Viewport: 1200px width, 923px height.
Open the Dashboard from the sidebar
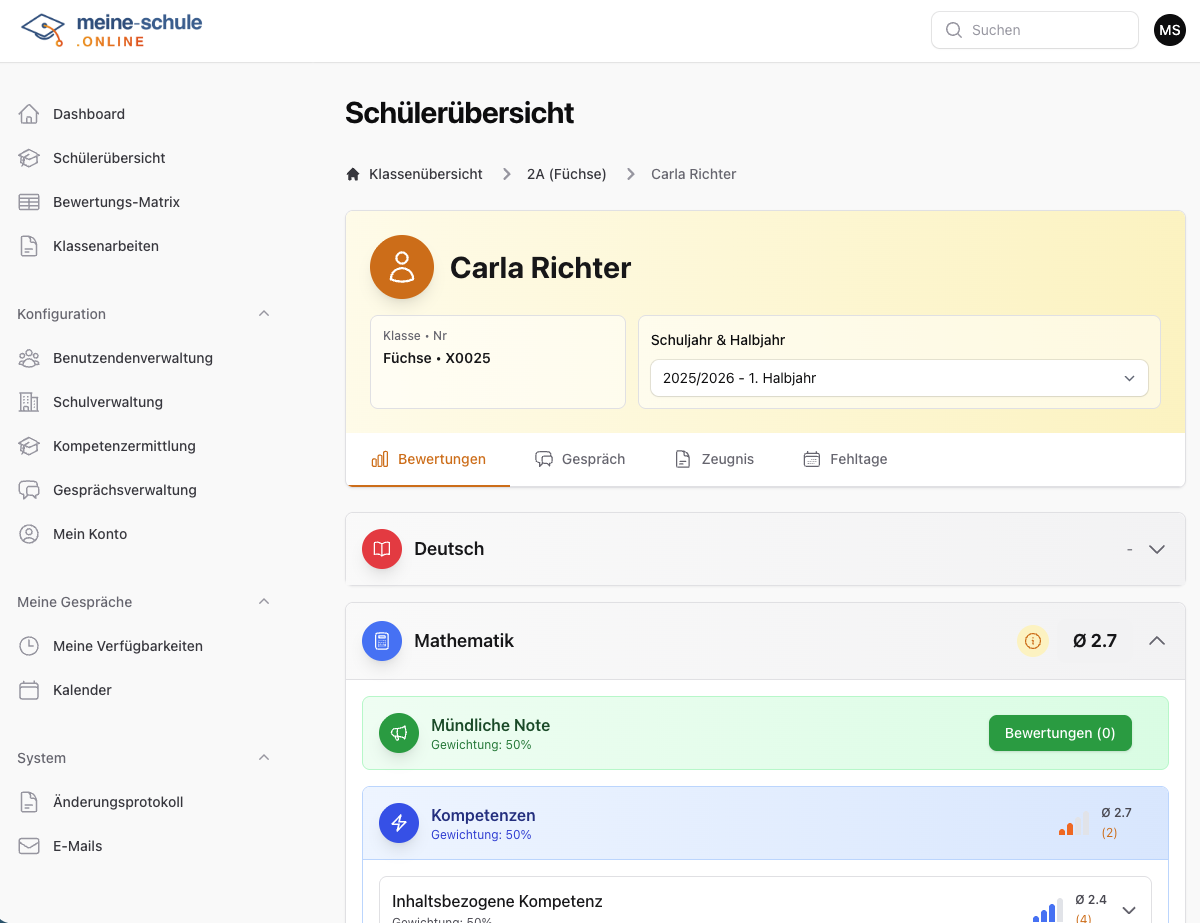[88, 113]
